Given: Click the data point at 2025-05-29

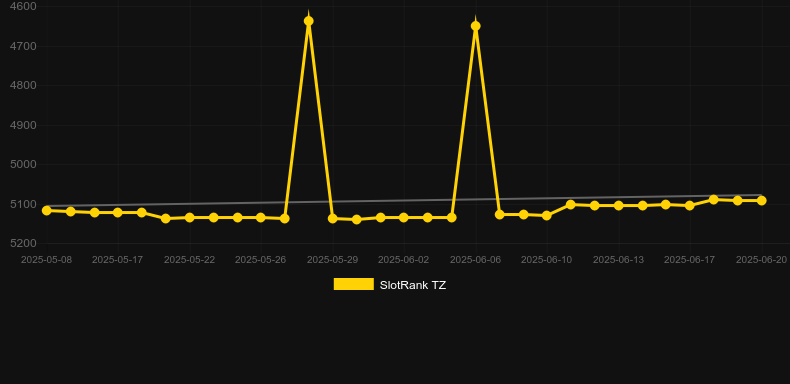Looking at the screenshot, I should (x=333, y=218).
